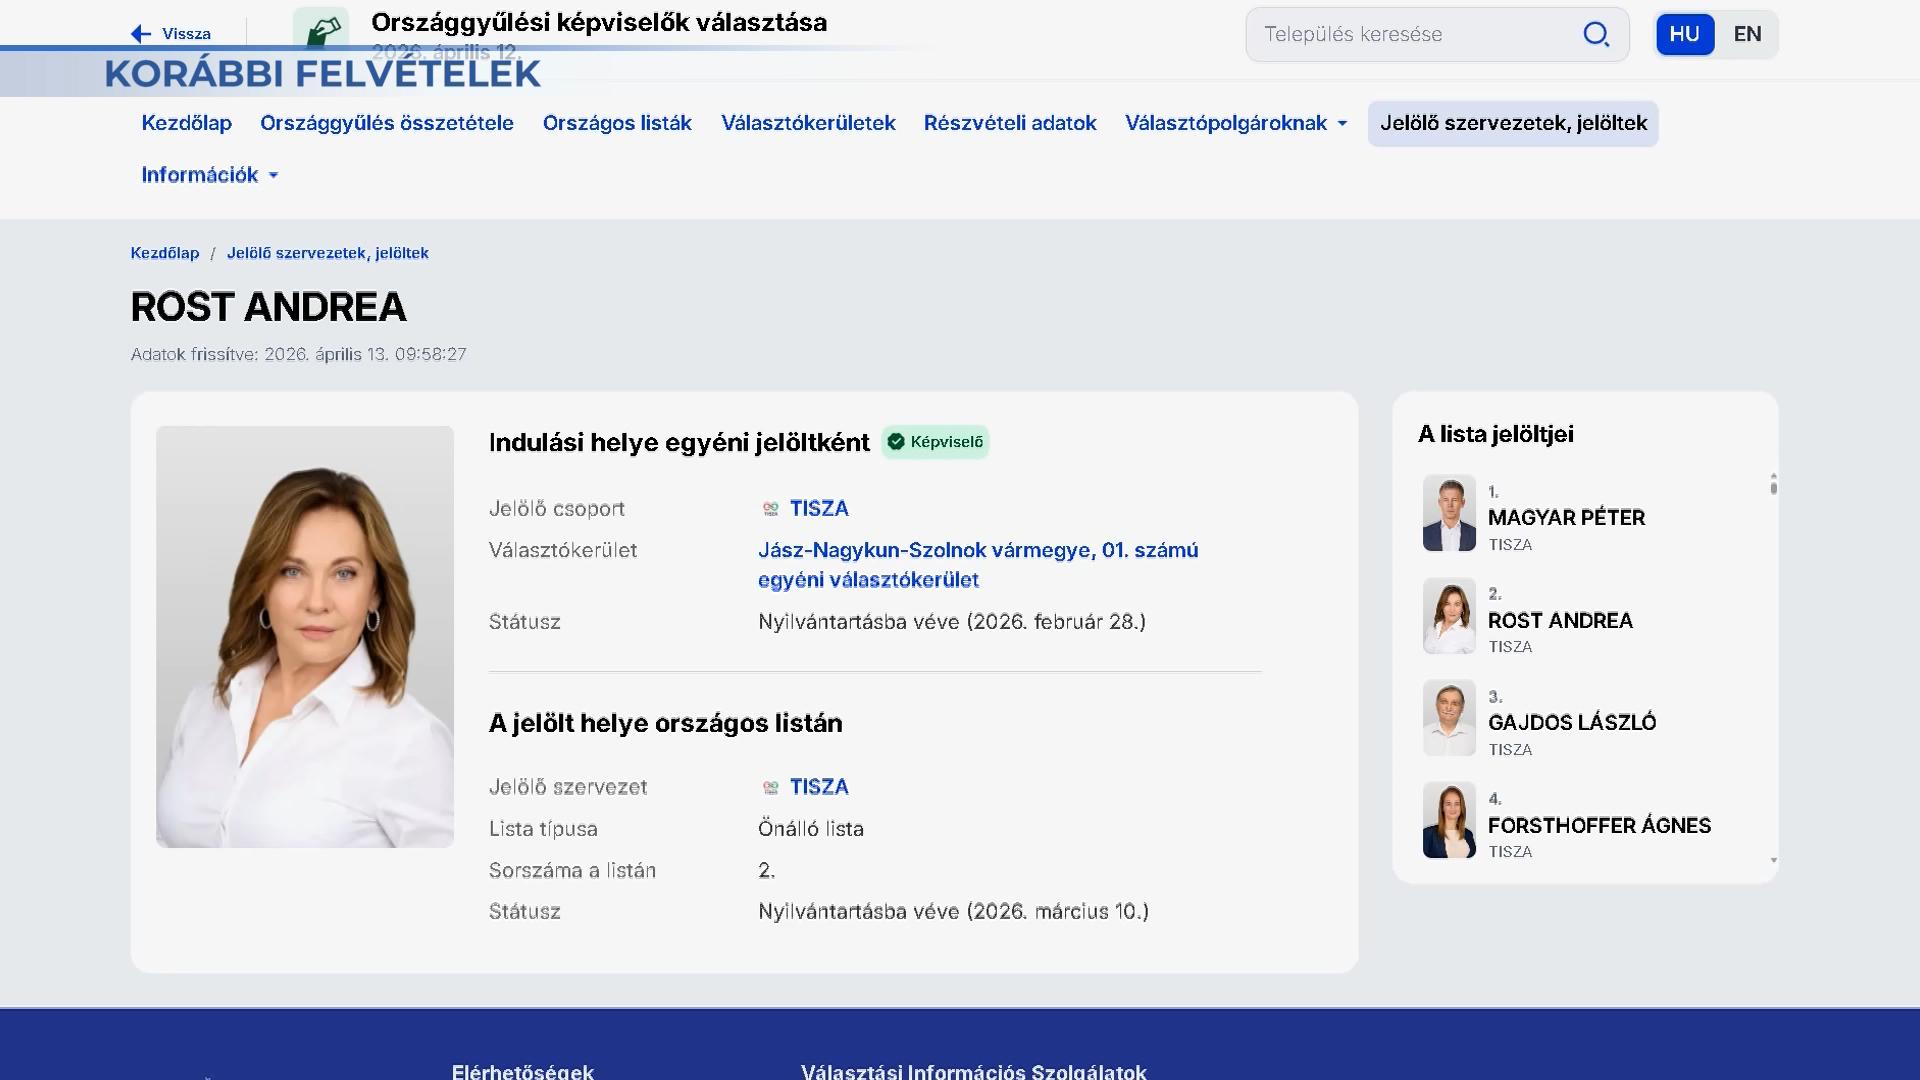Click Gajdos László's thumbnail photo
Image resolution: width=1920 pixels, height=1080 pixels.
point(1449,718)
